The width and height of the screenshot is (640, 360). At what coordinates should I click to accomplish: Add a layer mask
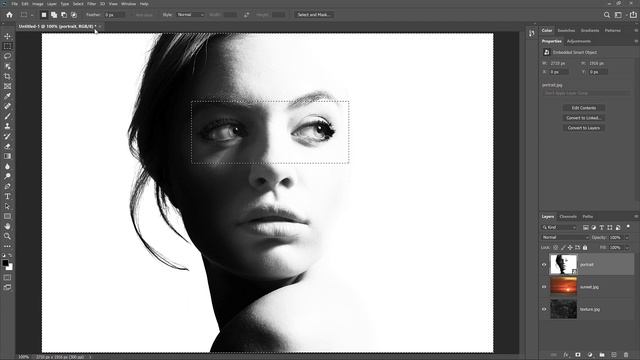(x=578, y=355)
